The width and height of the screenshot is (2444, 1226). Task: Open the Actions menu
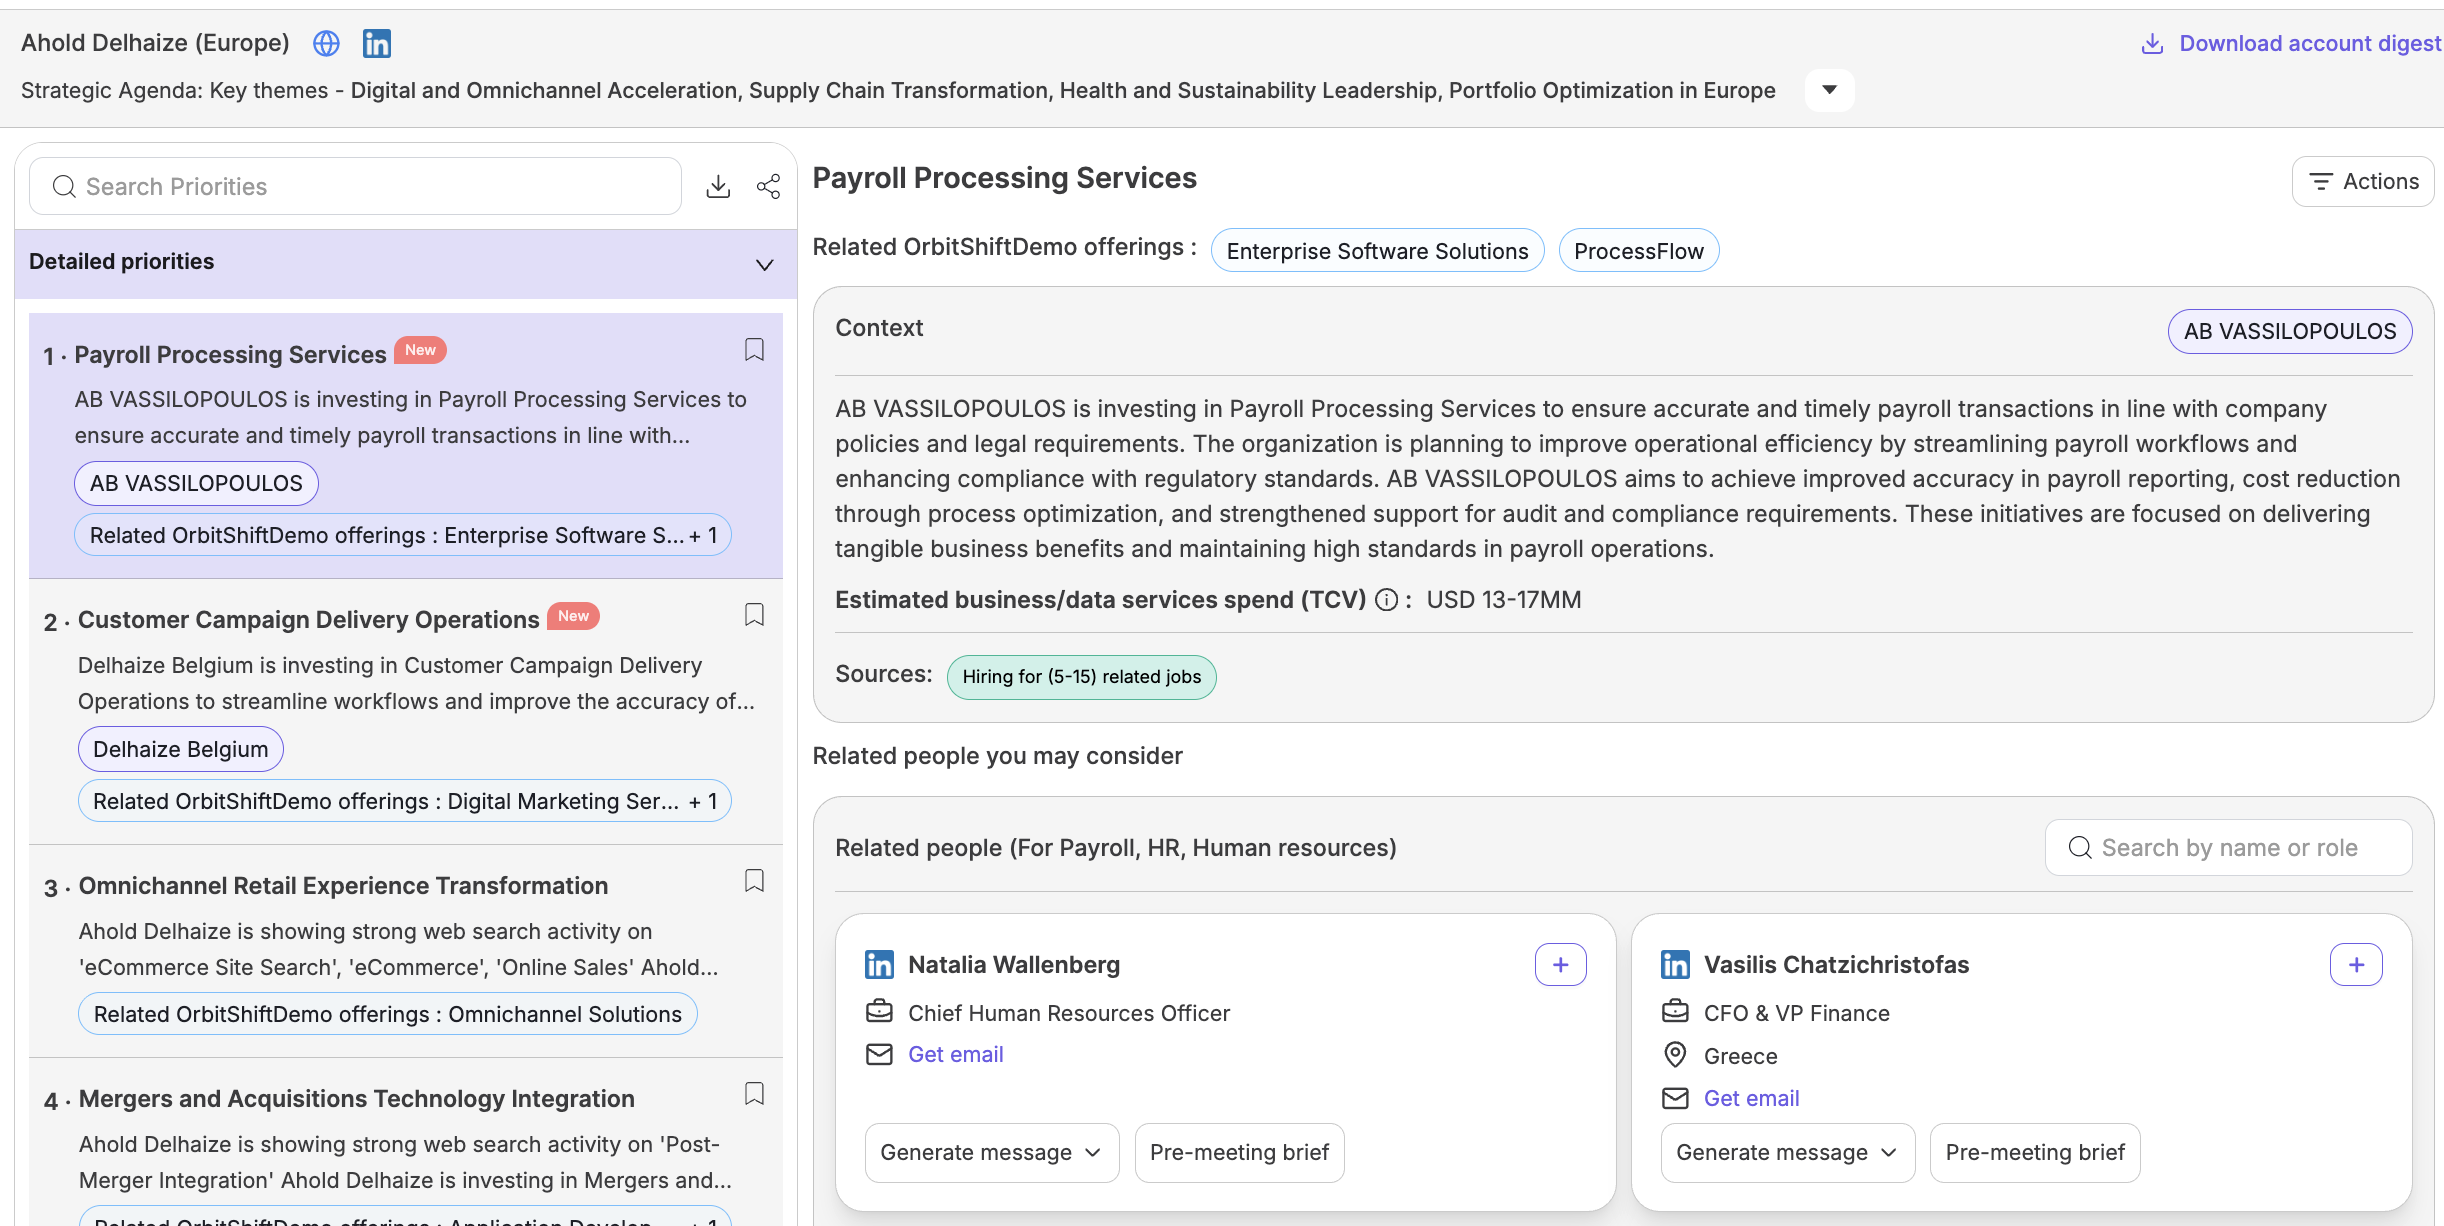(2363, 181)
